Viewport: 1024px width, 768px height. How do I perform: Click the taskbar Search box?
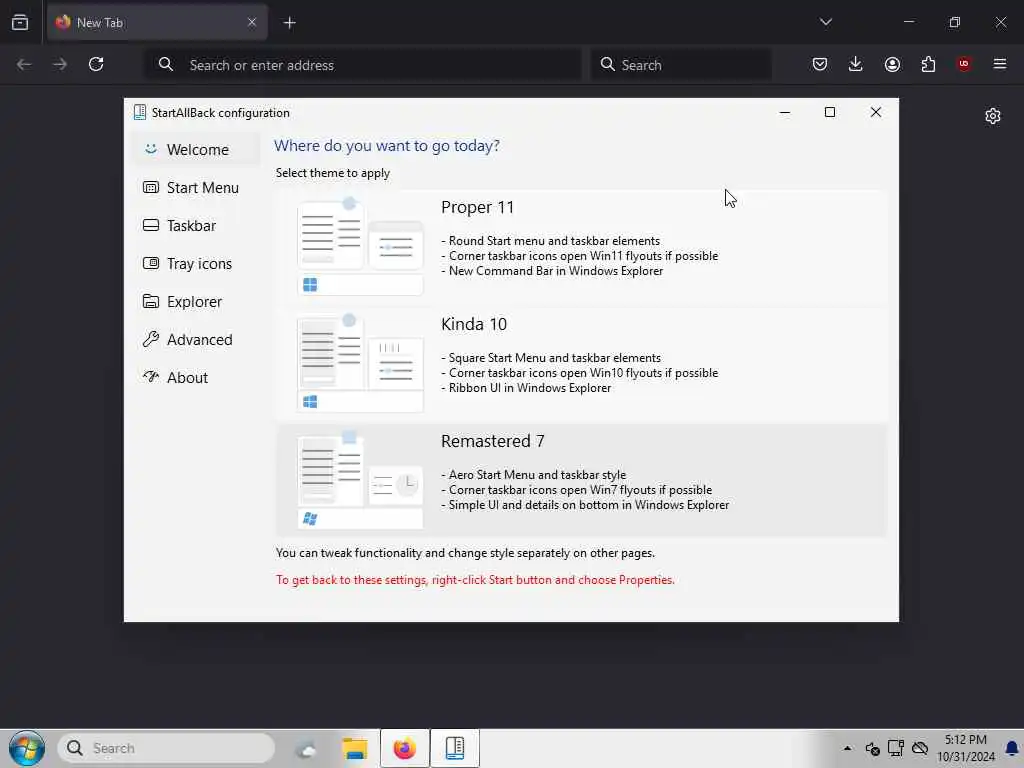pos(166,748)
